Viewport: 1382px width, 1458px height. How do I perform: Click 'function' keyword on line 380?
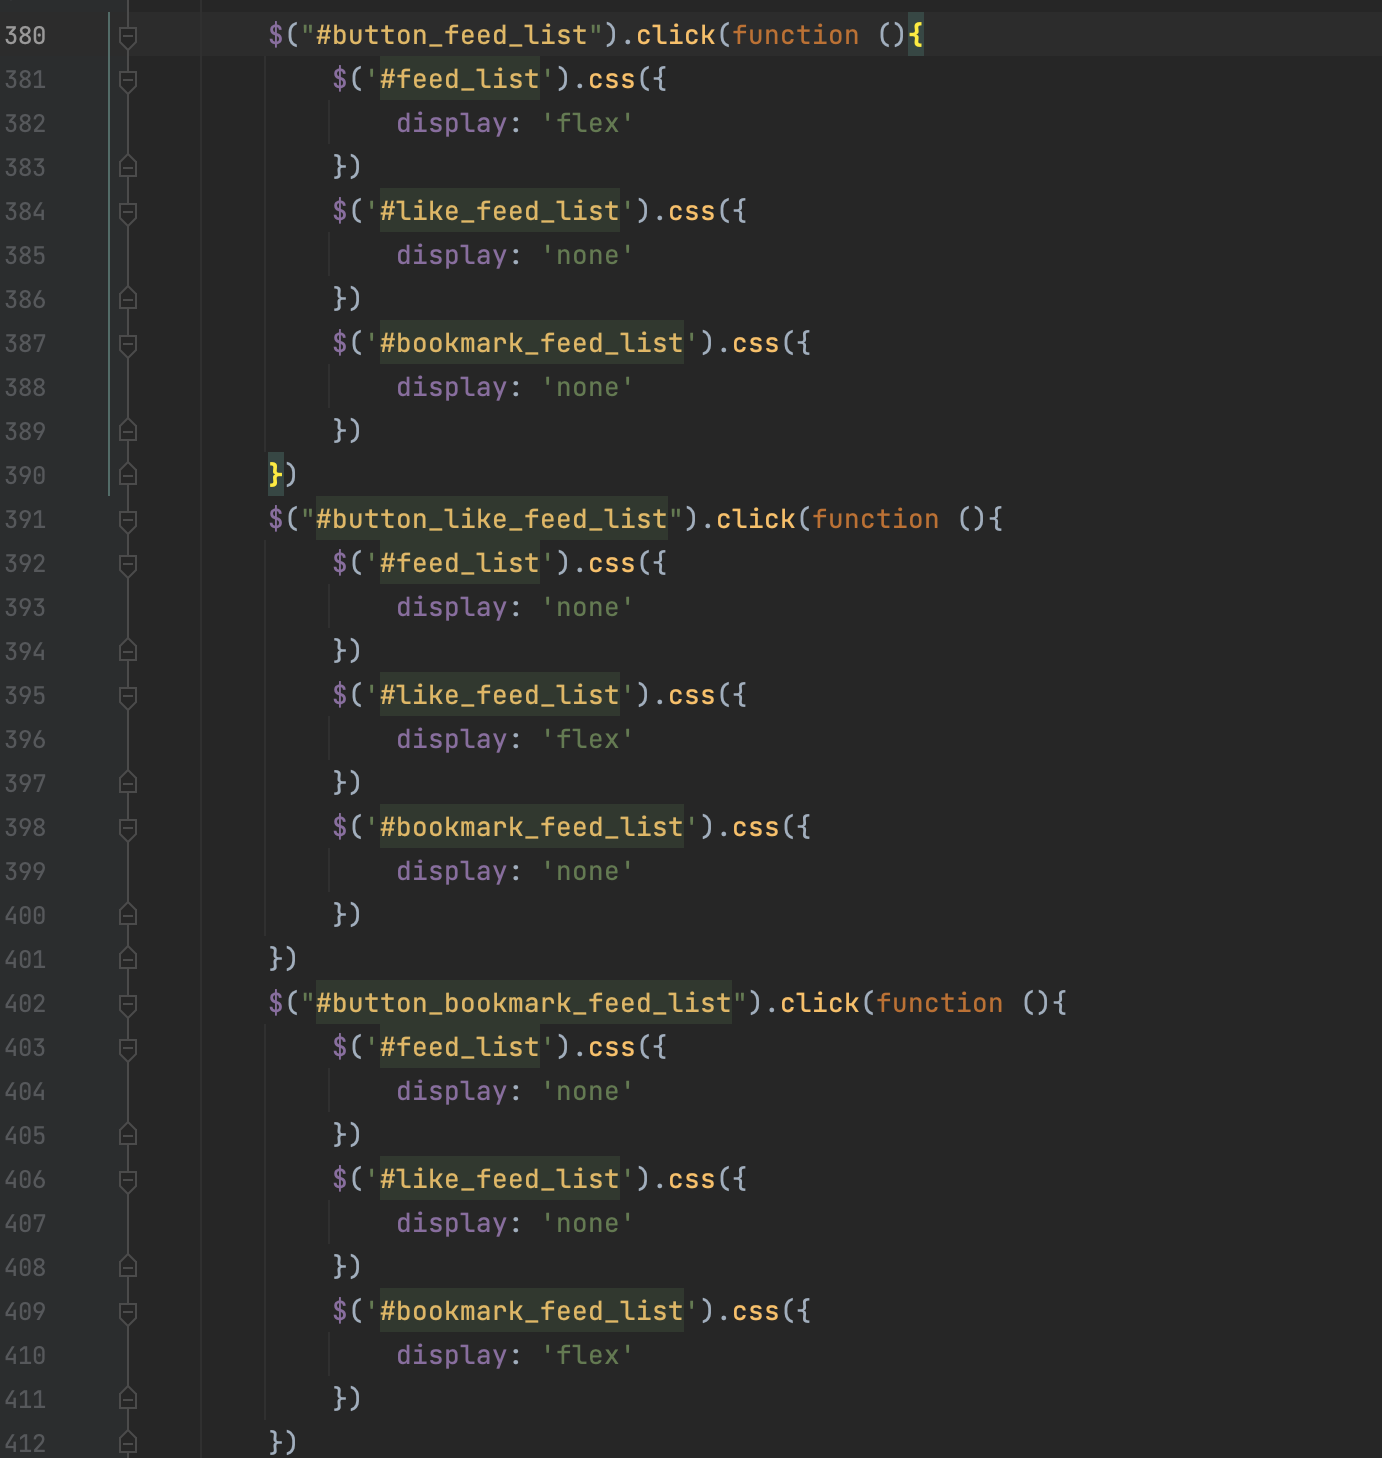click(x=796, y=36)
